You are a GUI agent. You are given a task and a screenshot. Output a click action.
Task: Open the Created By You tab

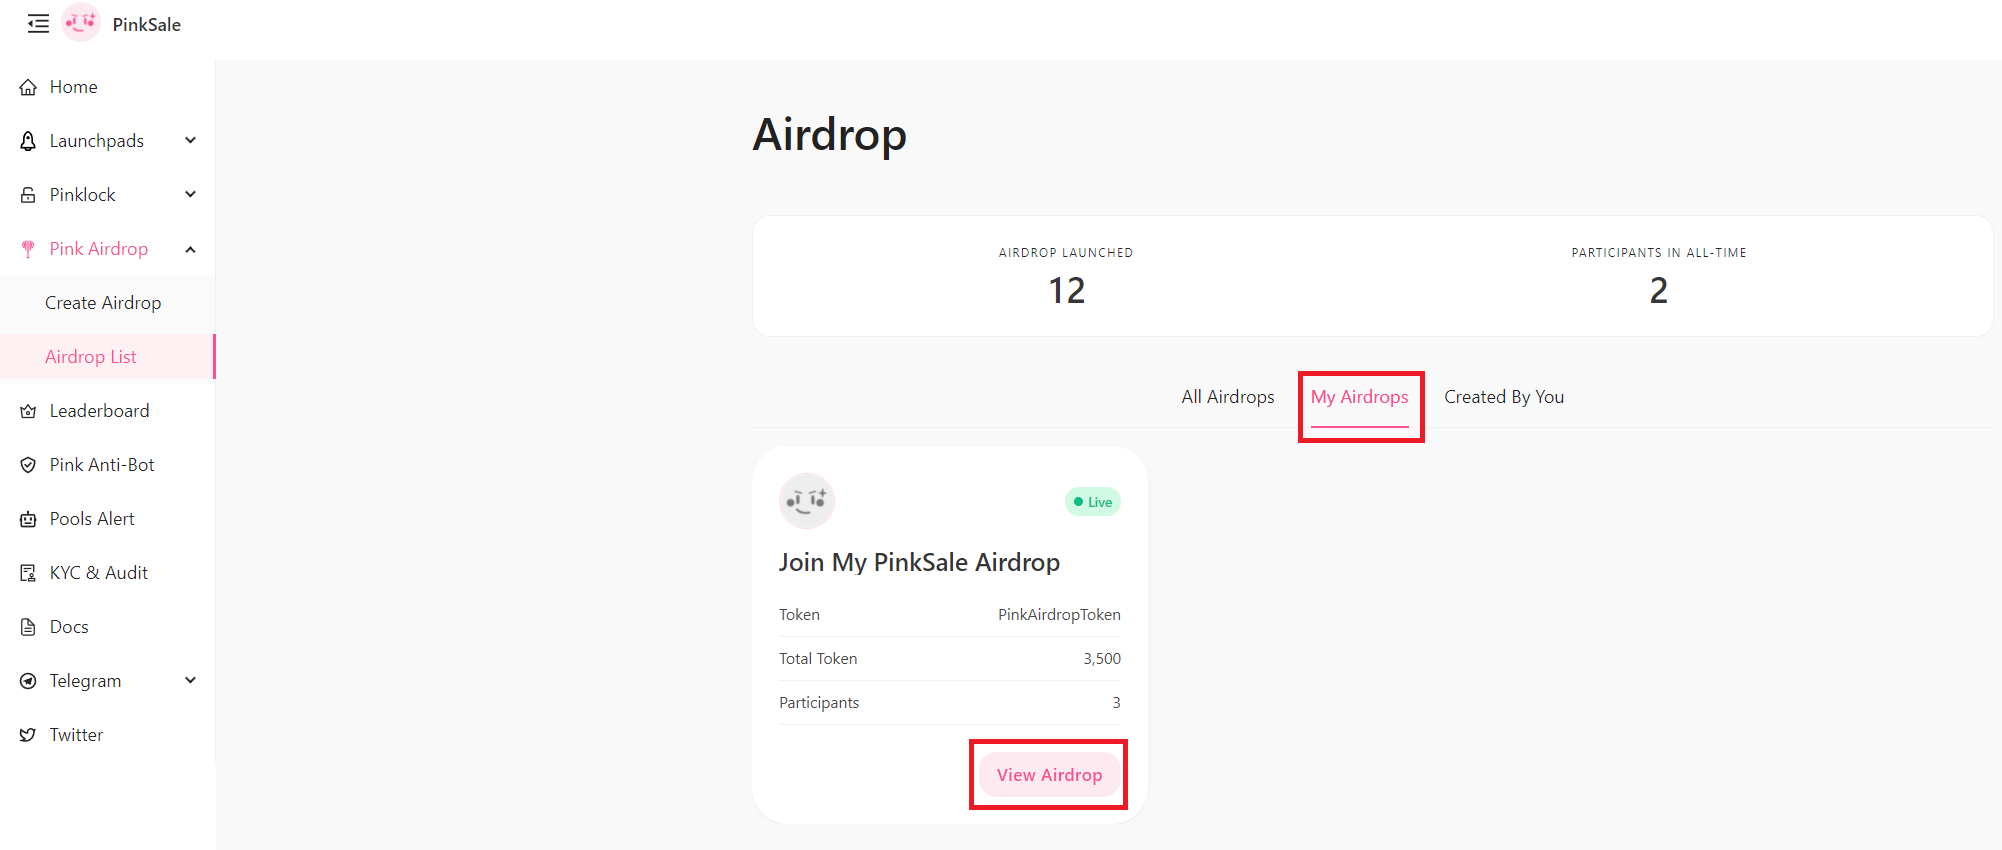(x=1504, y=396)
